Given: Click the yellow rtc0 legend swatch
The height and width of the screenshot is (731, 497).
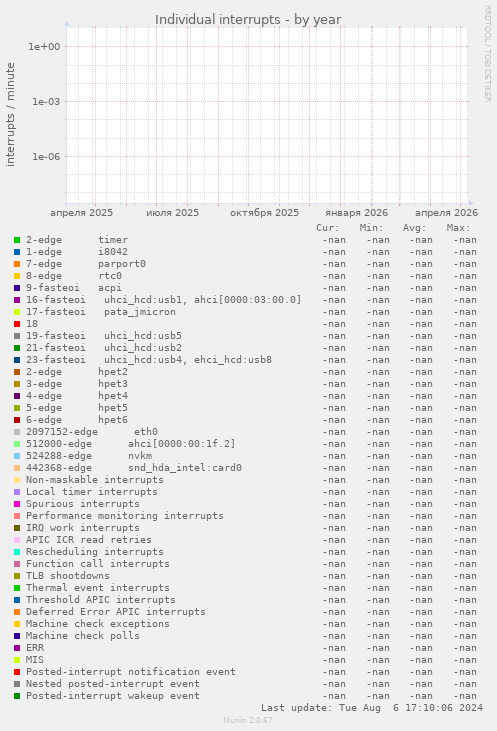Looking at the screenshot, I should tap(17, 276).
